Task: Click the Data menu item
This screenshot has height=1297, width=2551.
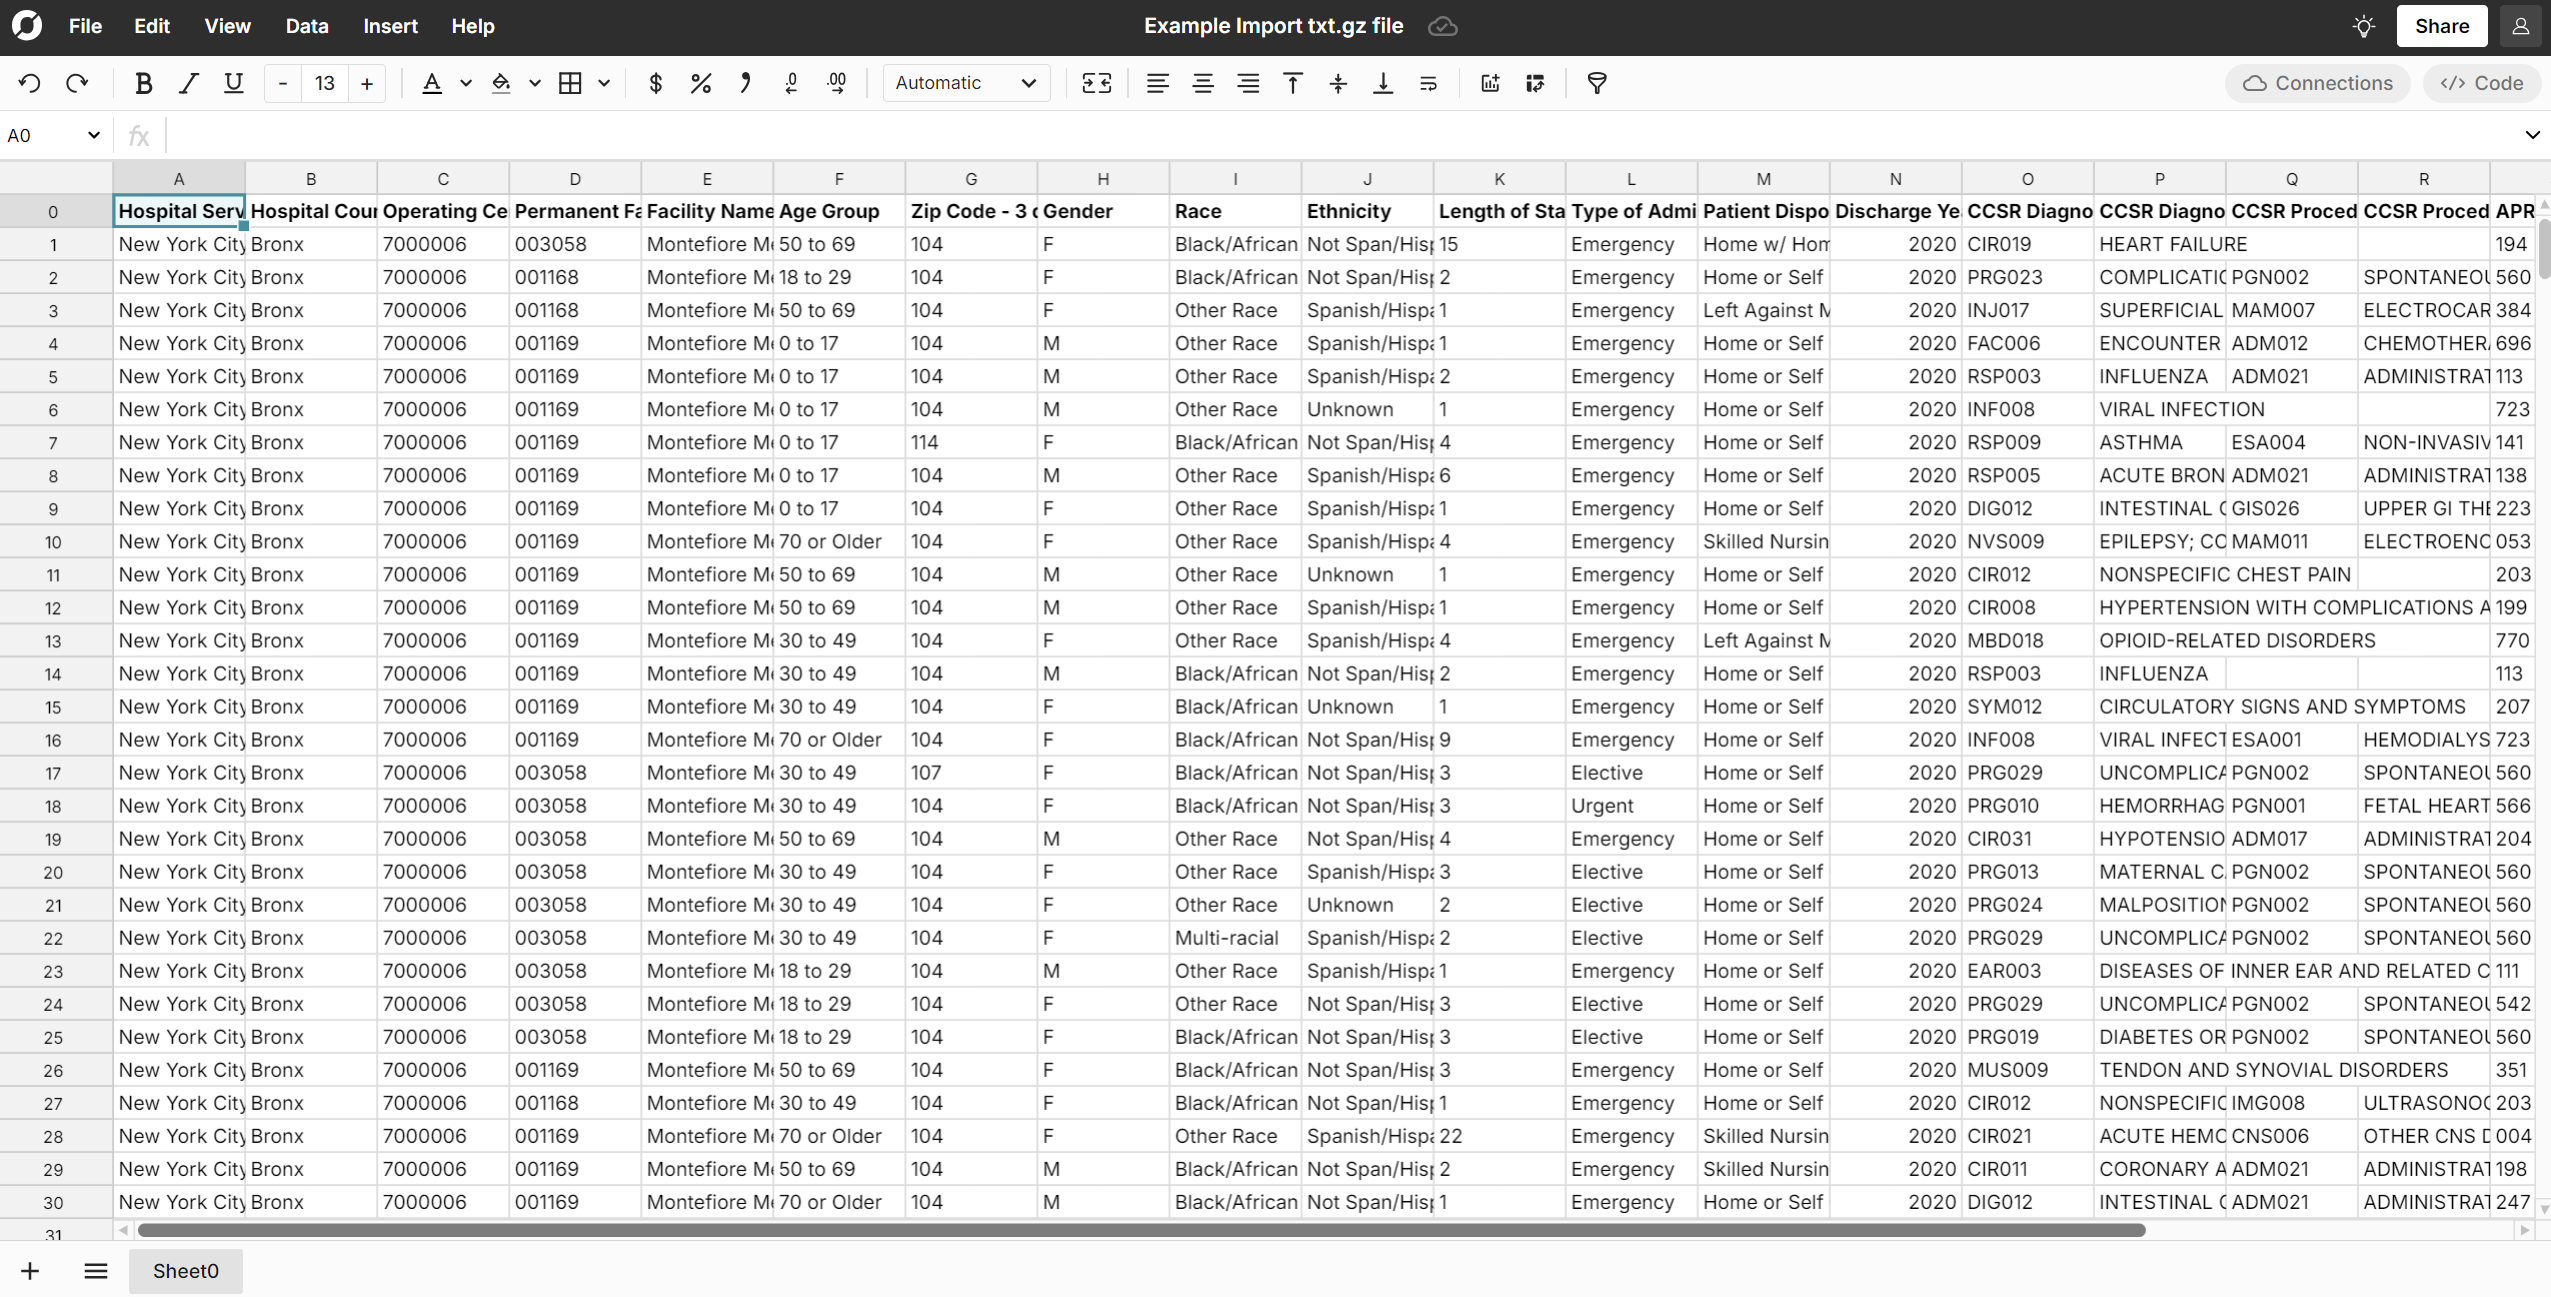Action: (304, 25)
